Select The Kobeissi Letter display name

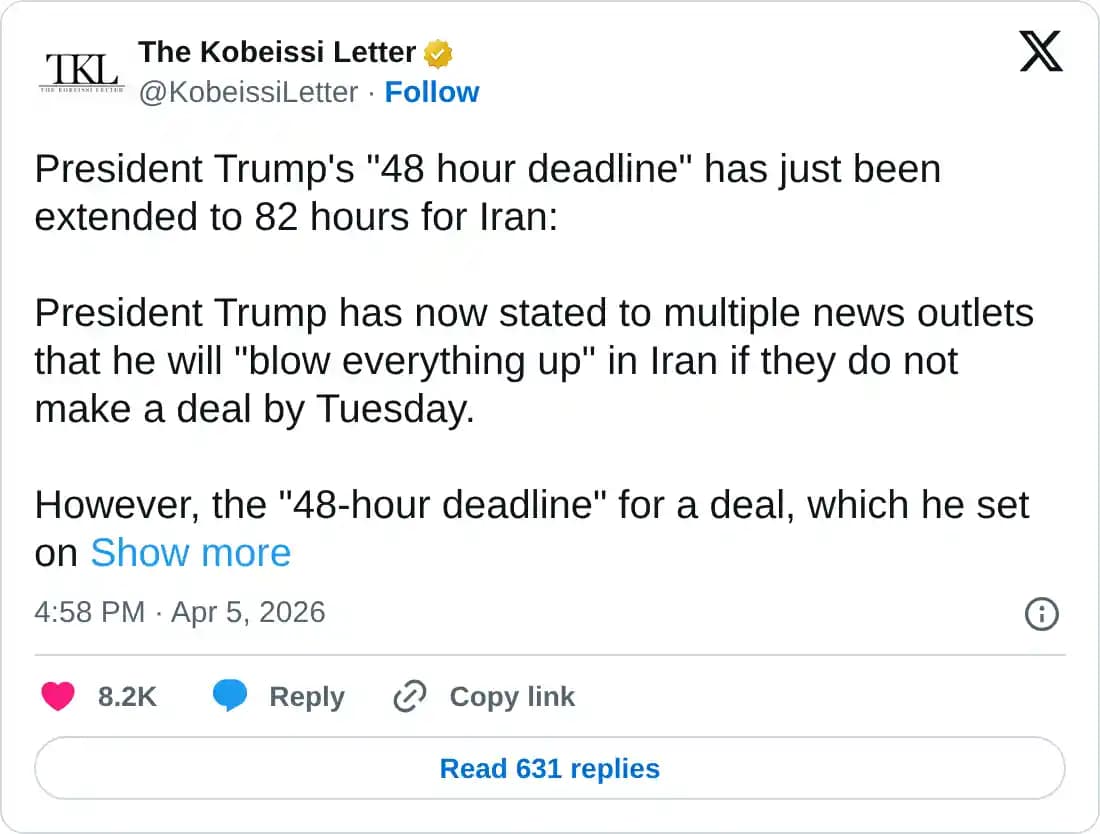277,52
